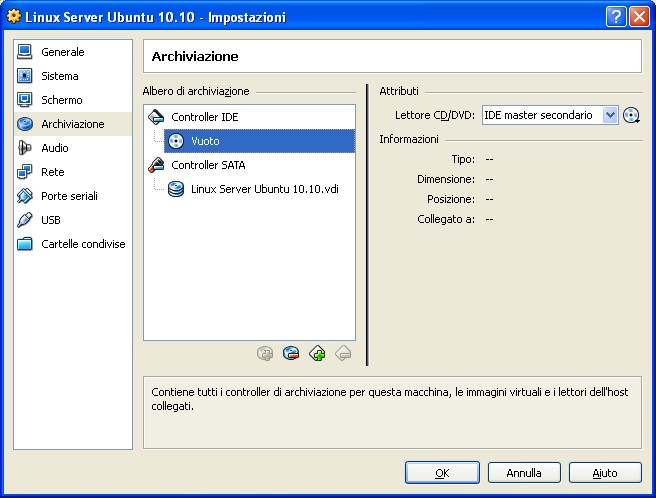
Task: Open the Lettore CD/DVD dropdown
Action: (x=611, y=115)
